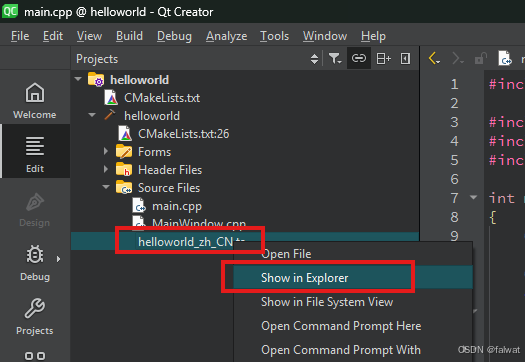Collapse the Source Files folder
Screen dimensions: 525x362
point(106,187)
